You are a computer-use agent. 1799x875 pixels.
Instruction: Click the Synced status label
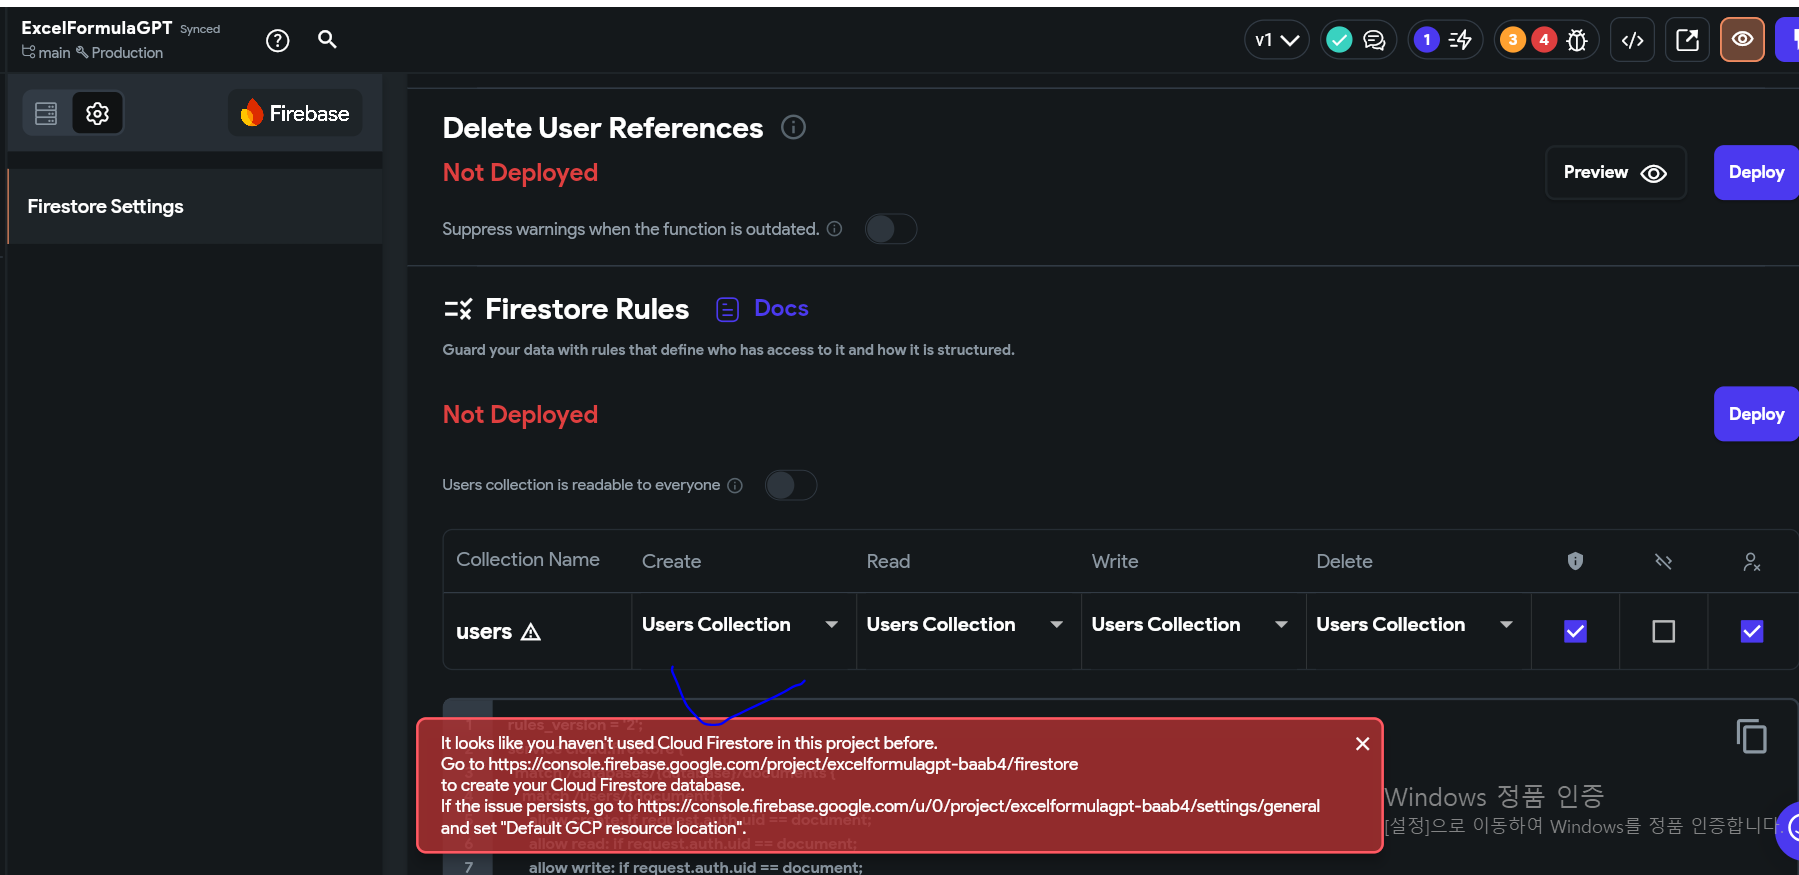[x=200, y=29]
